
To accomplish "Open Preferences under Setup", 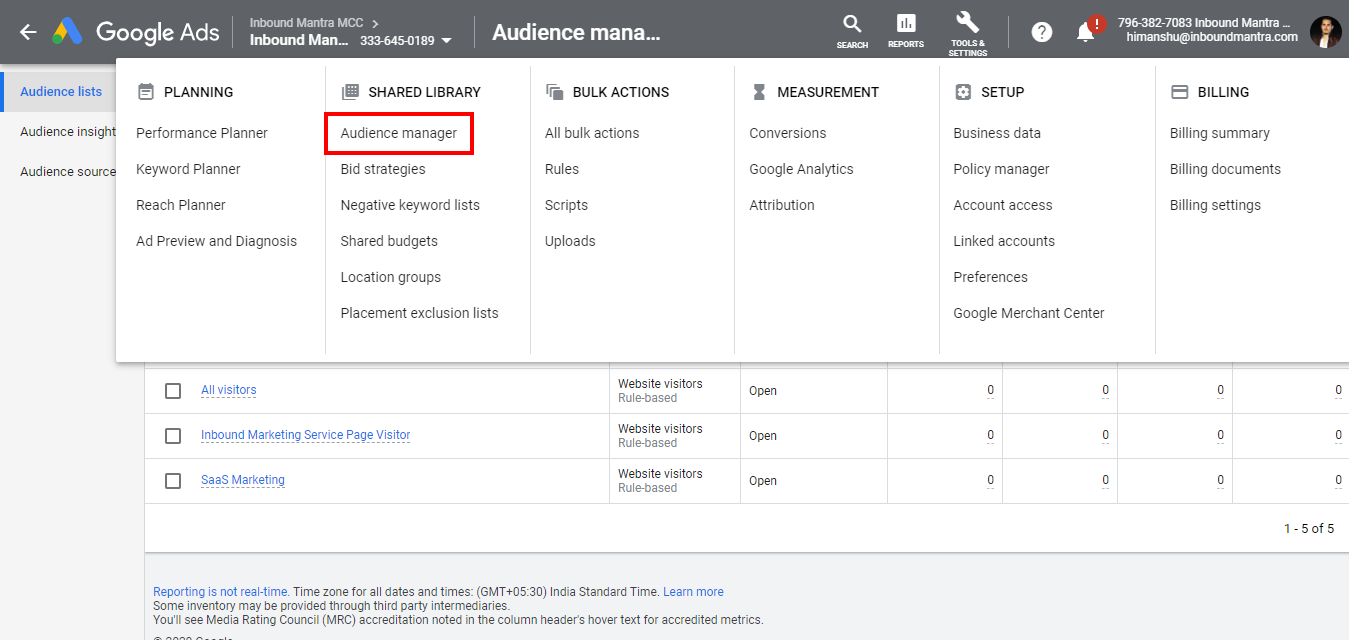I will (990, 277).
